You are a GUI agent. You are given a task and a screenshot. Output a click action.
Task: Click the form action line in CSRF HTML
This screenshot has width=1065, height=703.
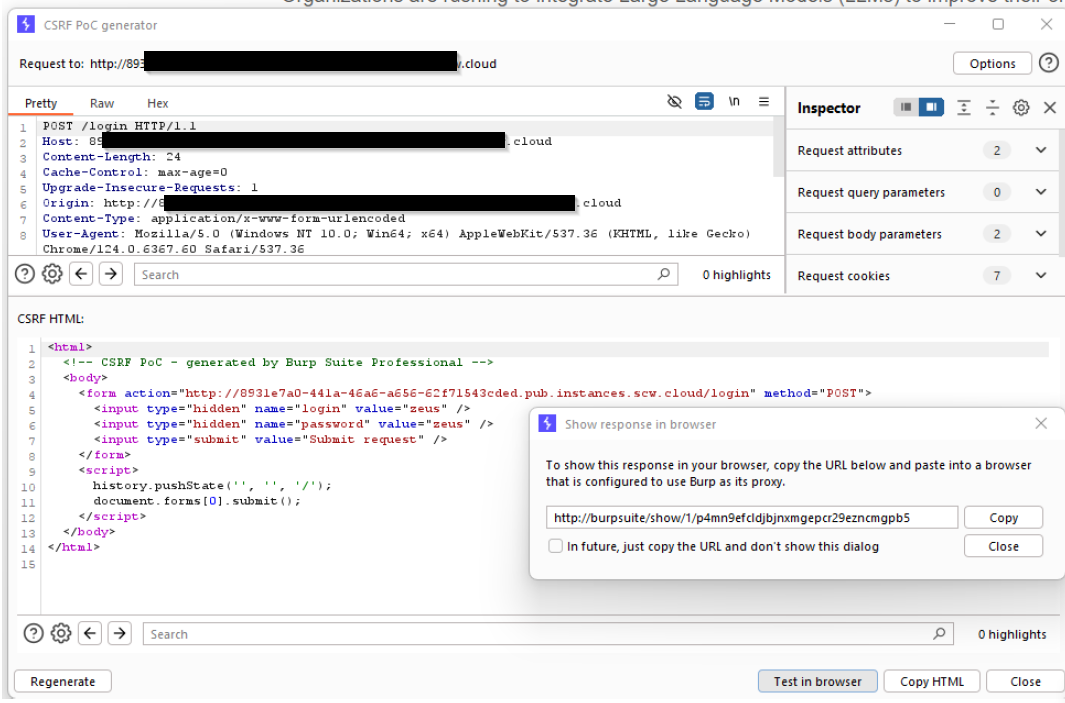pyautogui.click(x=475, y=393)
